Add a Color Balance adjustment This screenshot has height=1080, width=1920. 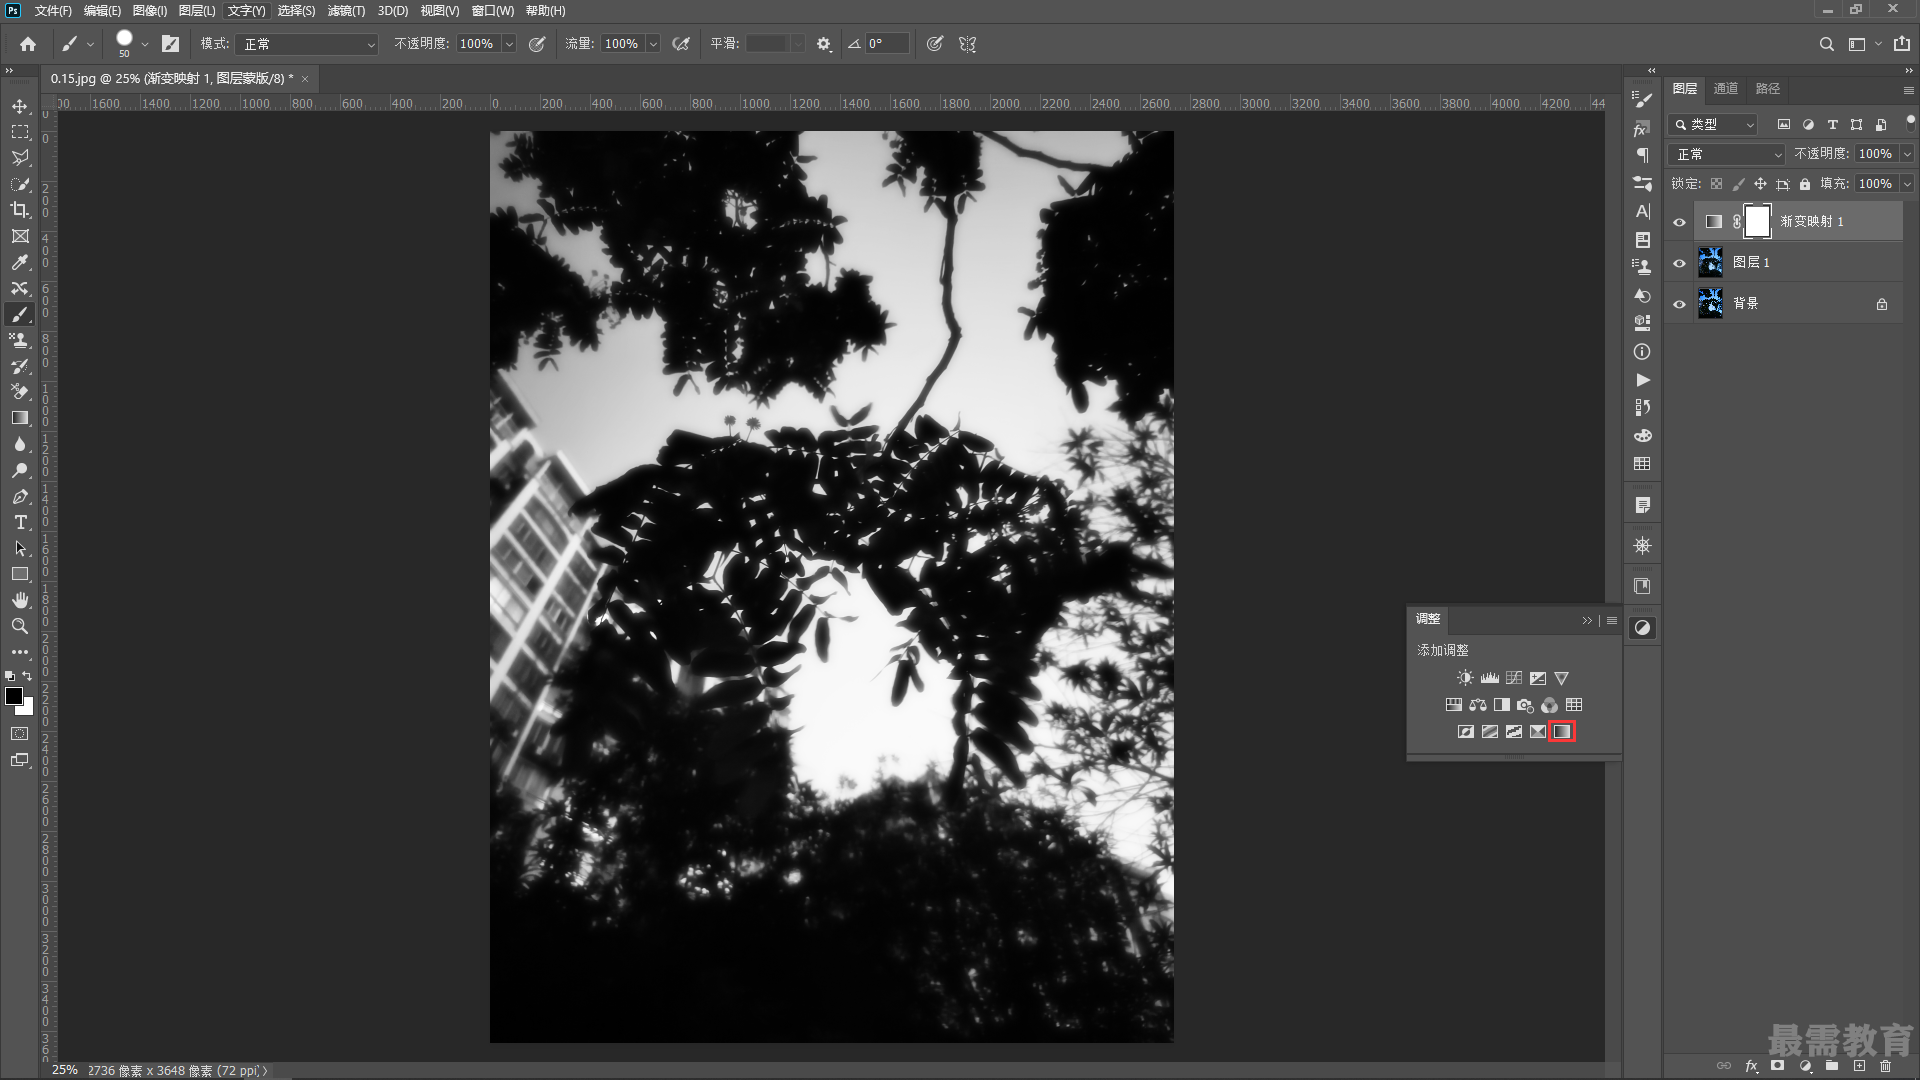[x=1478, y=705]
